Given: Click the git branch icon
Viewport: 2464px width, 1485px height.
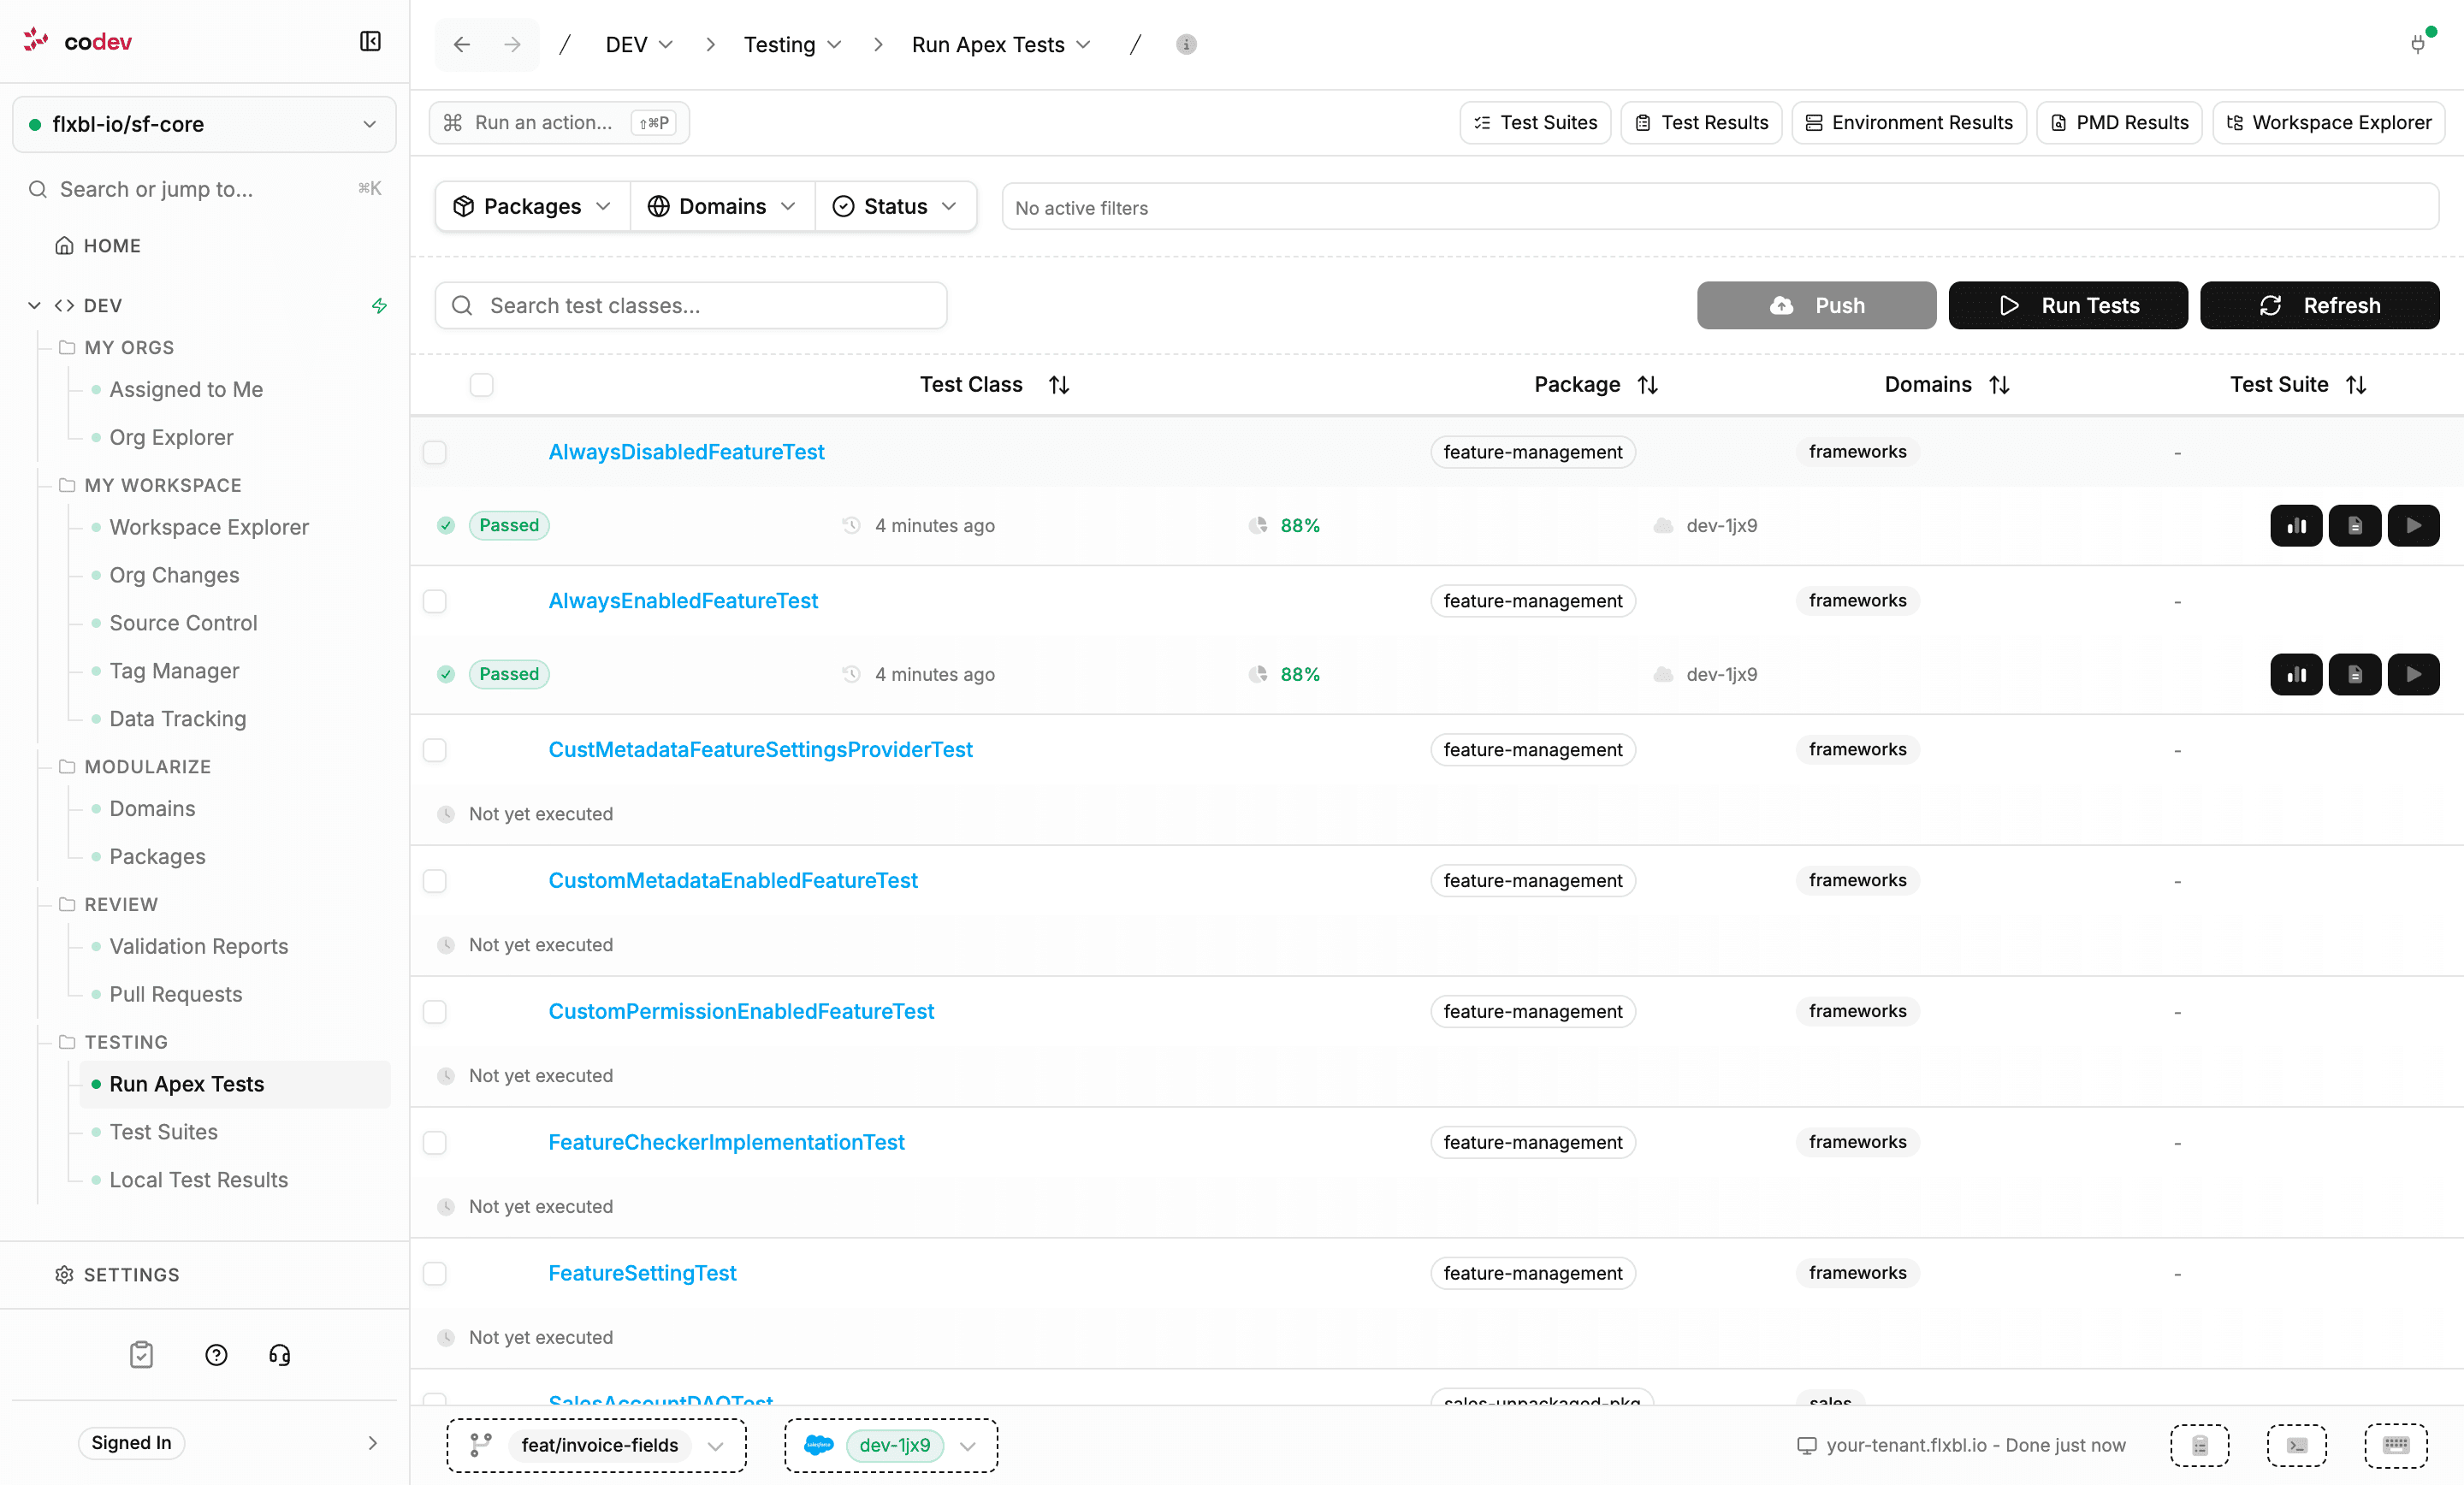Looking at the screenshot, I should 481,1445.
